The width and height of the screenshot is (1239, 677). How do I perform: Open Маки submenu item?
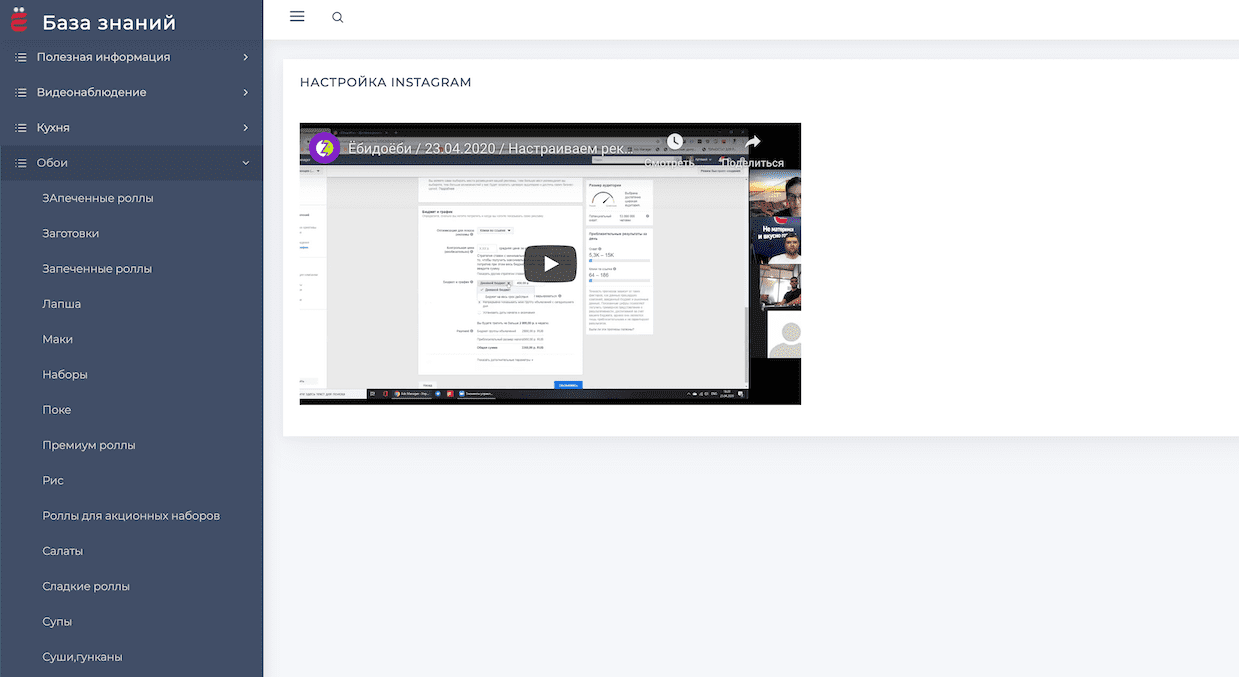coord(57,339)
